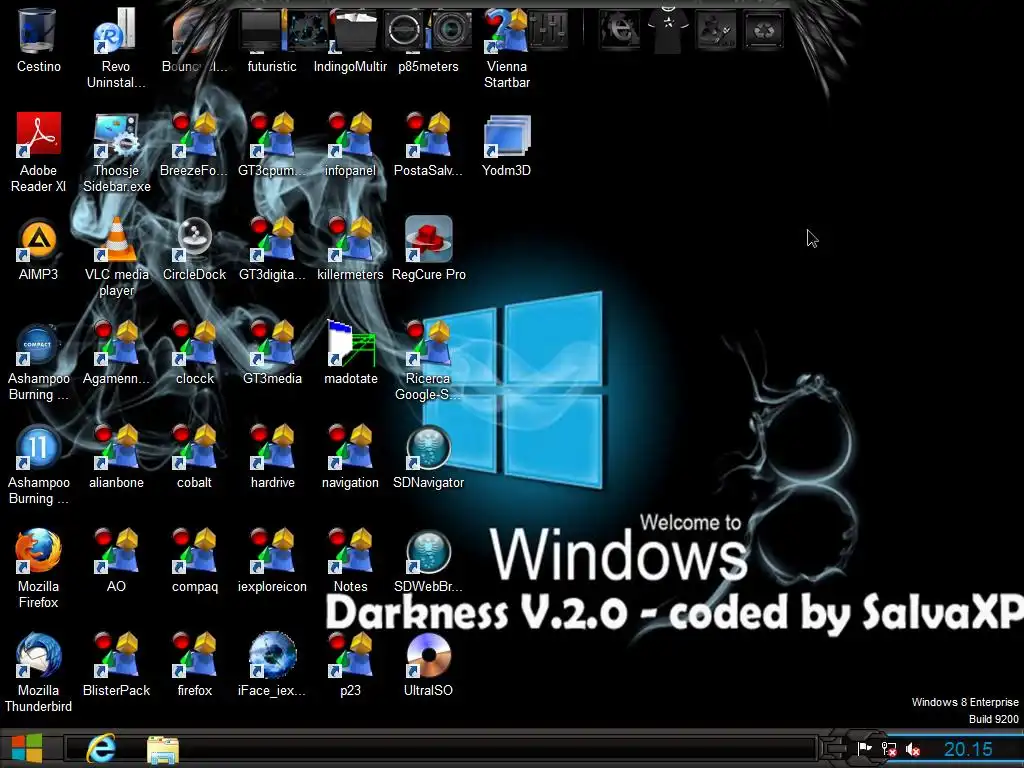Screen dimensions: 1024x768
Task: Click the 20.15 taskbar clock
Action: tap(968, 749)
